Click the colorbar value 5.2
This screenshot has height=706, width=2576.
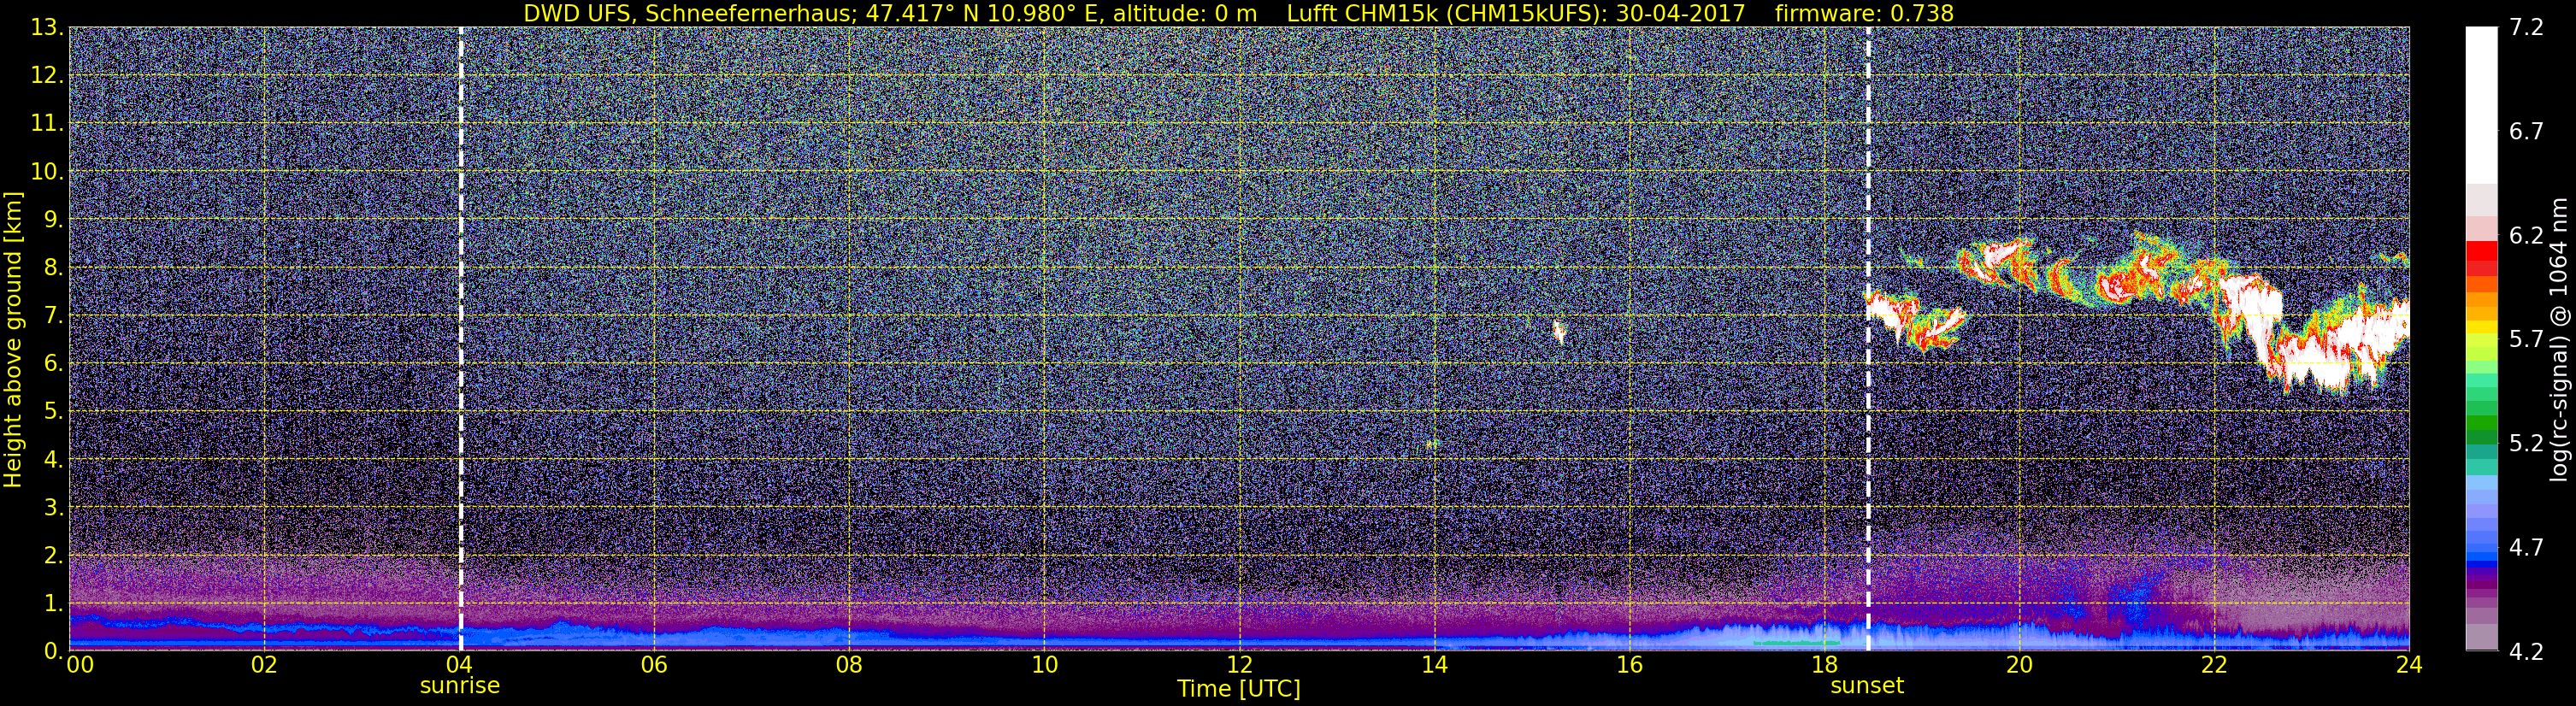click(x=2526, y=443)
